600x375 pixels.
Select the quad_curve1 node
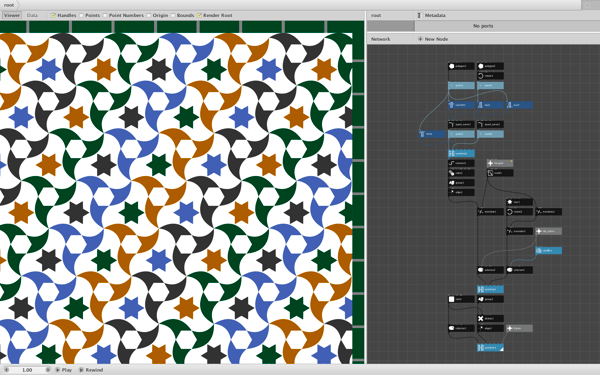point(461,124)
